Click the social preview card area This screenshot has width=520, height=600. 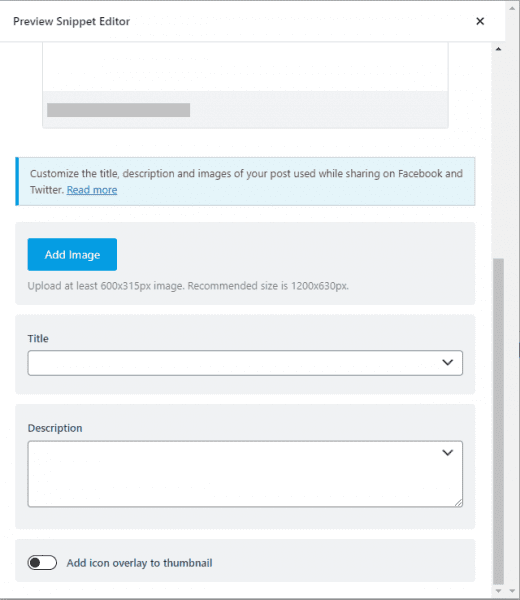click(245, 85)
